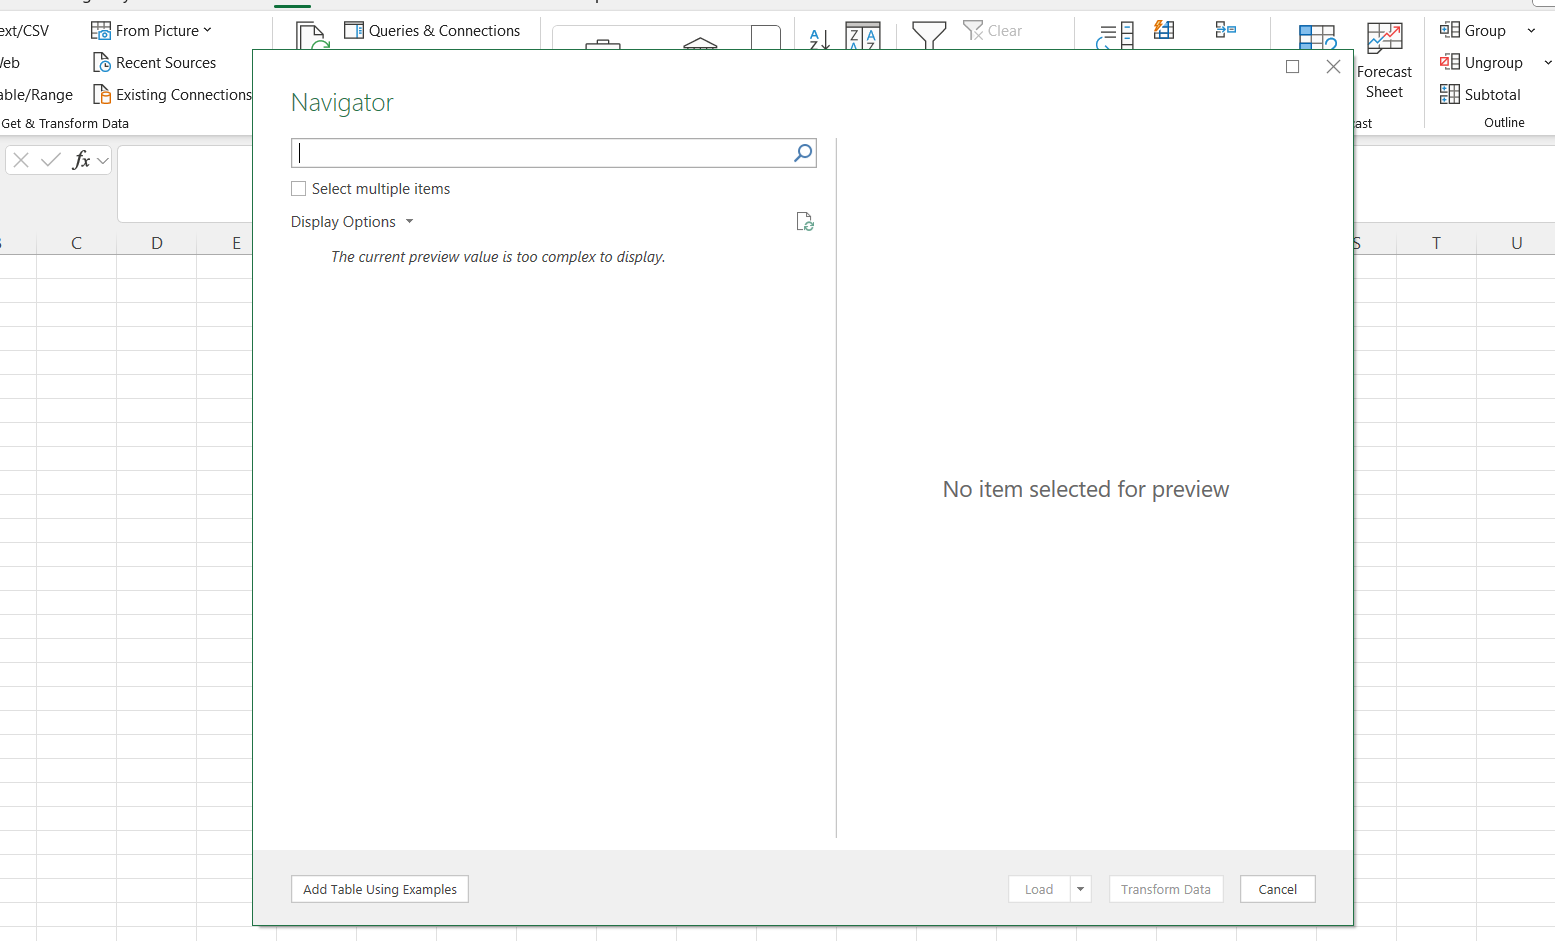Click the Filter funnel icon
This screenshot has width=1555, height=941.
(929, 36)
